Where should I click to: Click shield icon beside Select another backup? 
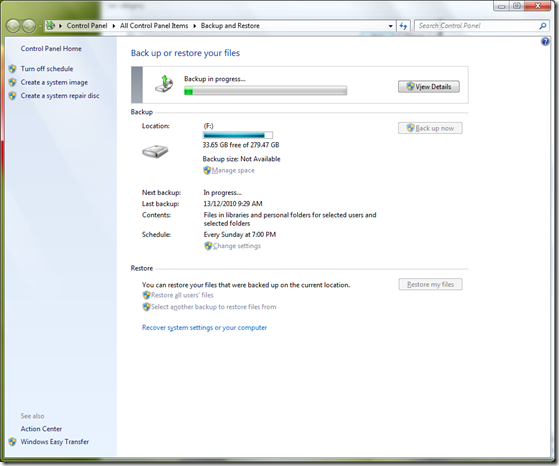tap(146, 307)
